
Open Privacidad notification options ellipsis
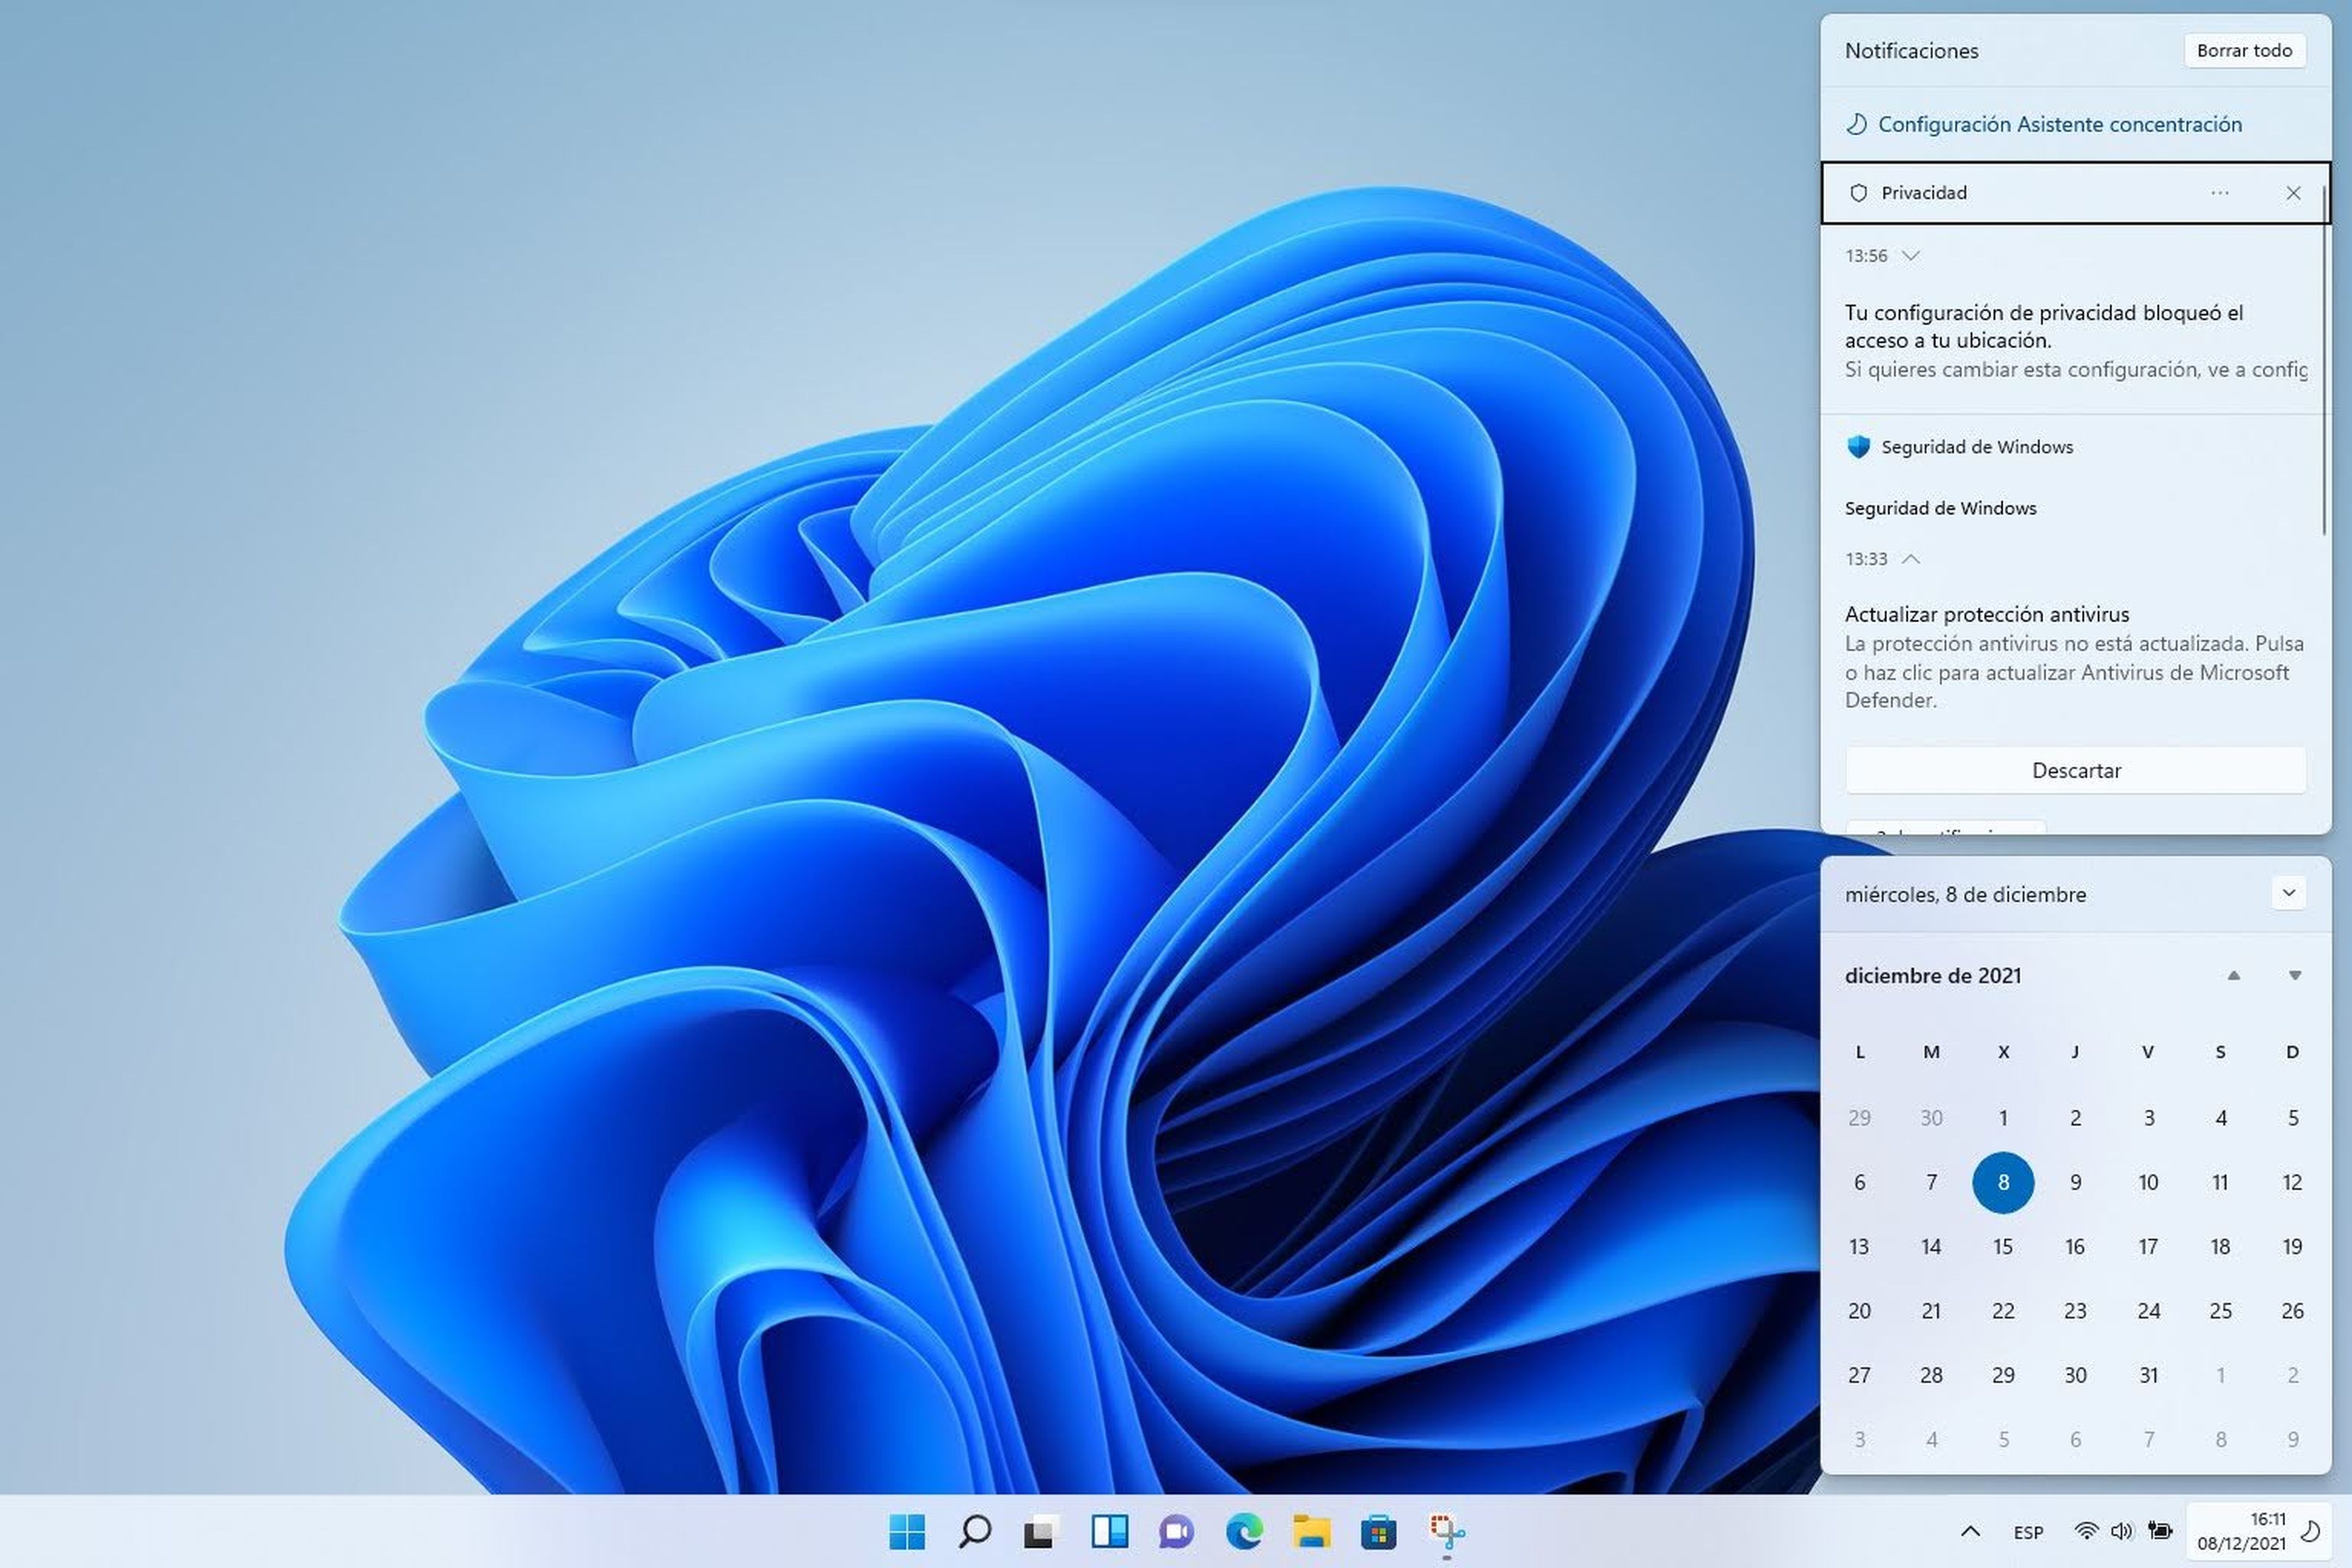(2219, 193)
